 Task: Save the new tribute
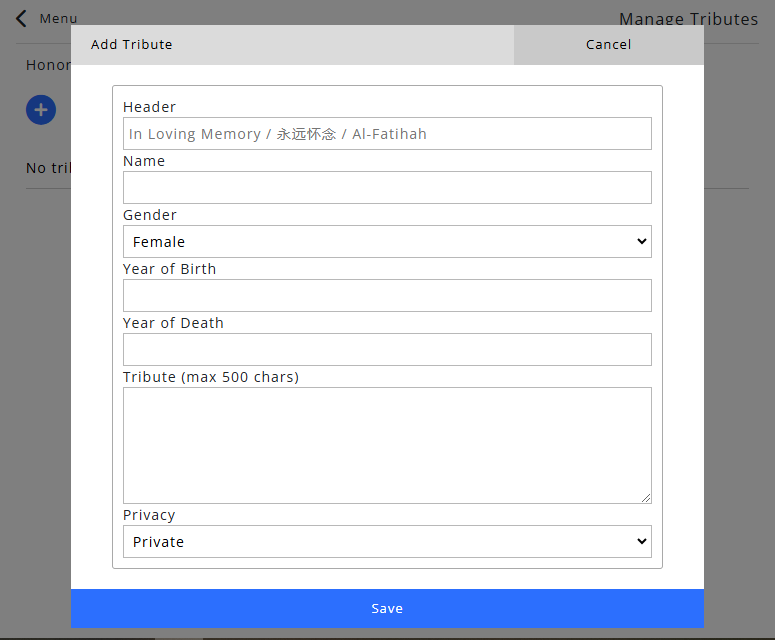(387, 608)
